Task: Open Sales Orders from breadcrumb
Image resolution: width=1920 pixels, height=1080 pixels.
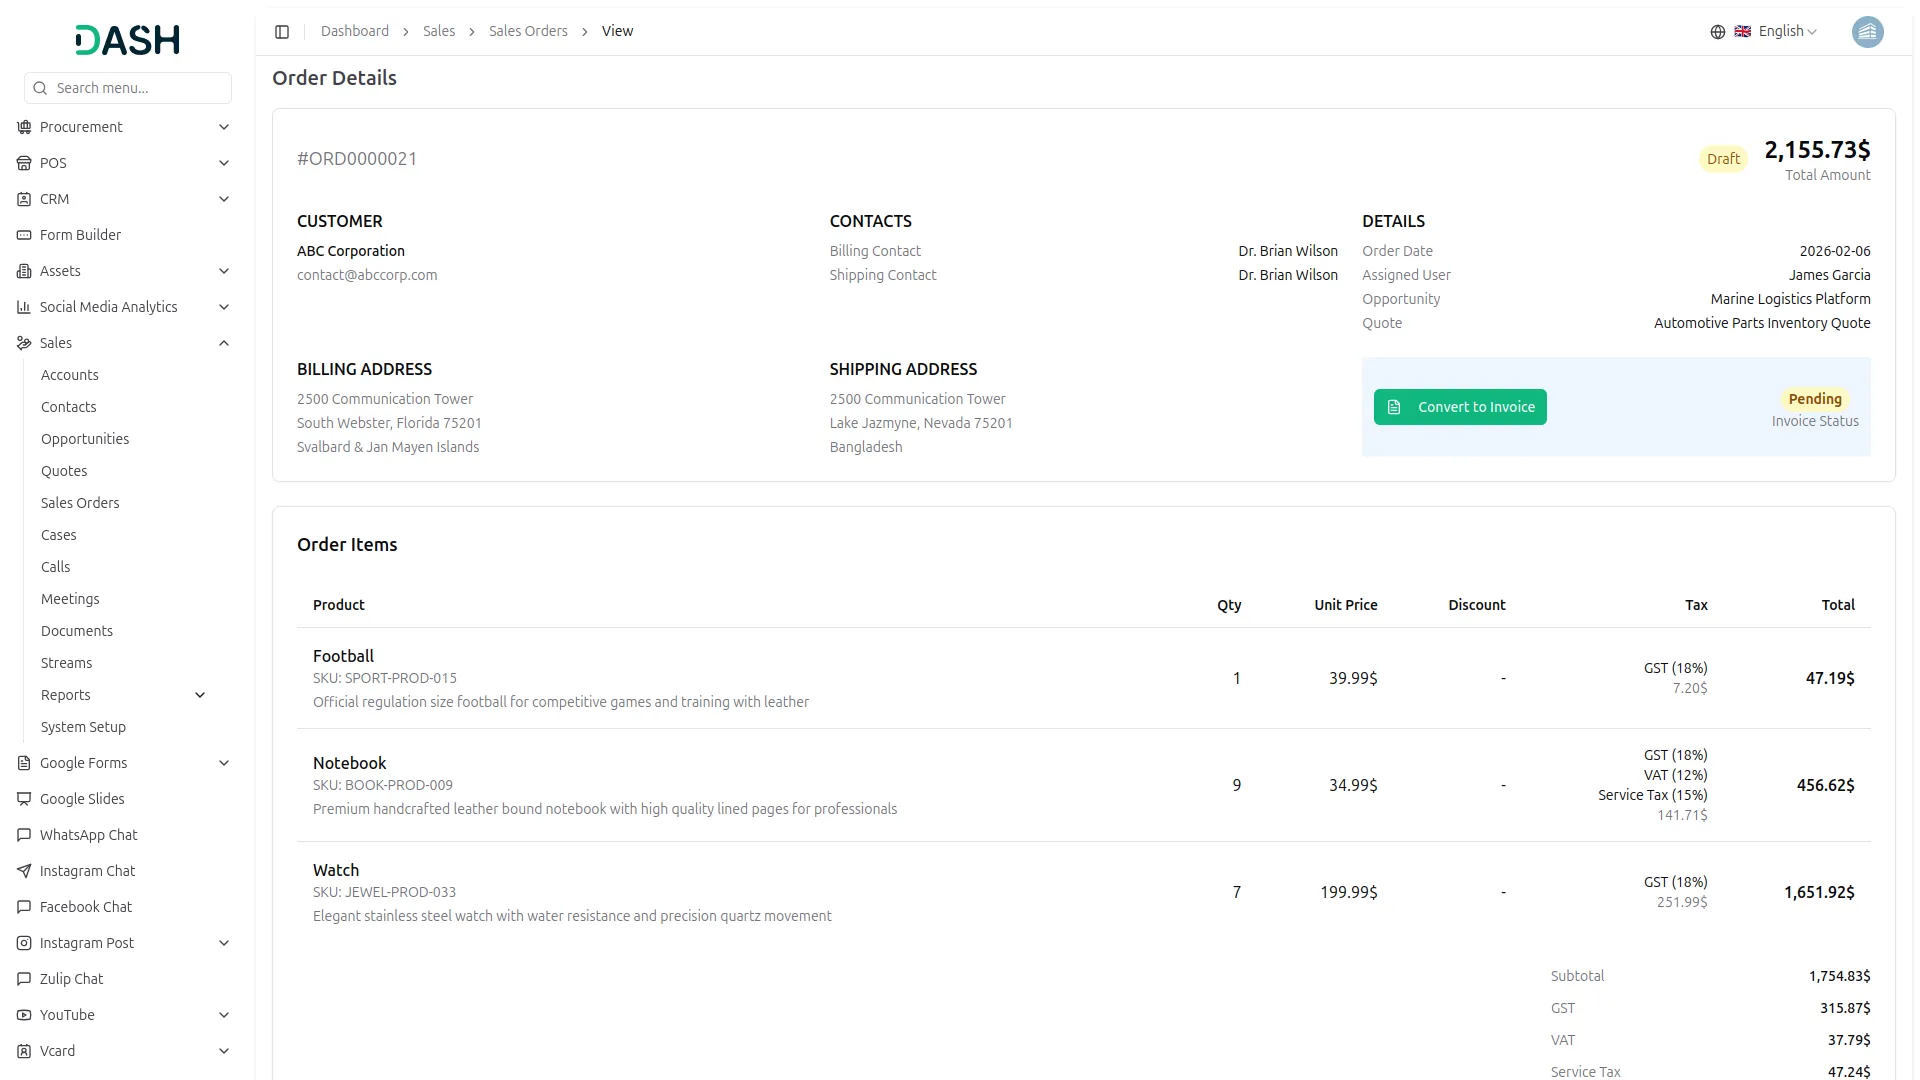Action: [x=528, y=31]
